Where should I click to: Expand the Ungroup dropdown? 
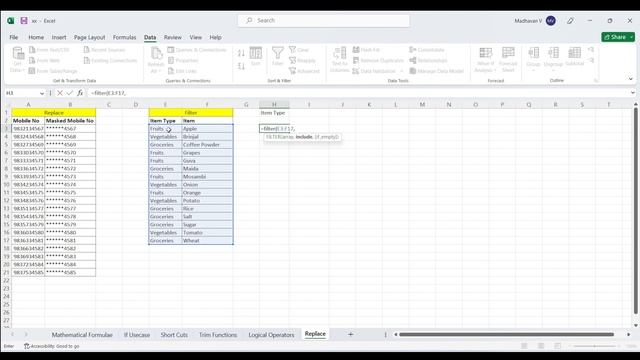coord(553,70)
